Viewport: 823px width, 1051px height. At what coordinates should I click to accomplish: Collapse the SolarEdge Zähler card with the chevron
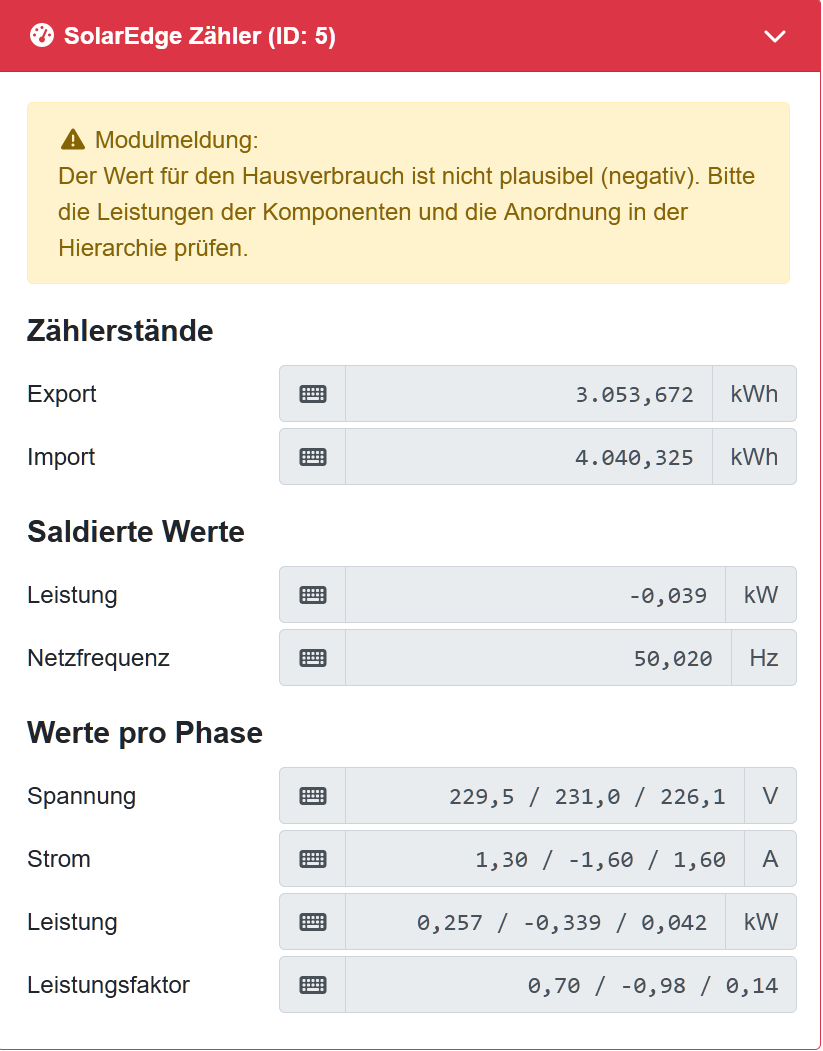[775, 37]
